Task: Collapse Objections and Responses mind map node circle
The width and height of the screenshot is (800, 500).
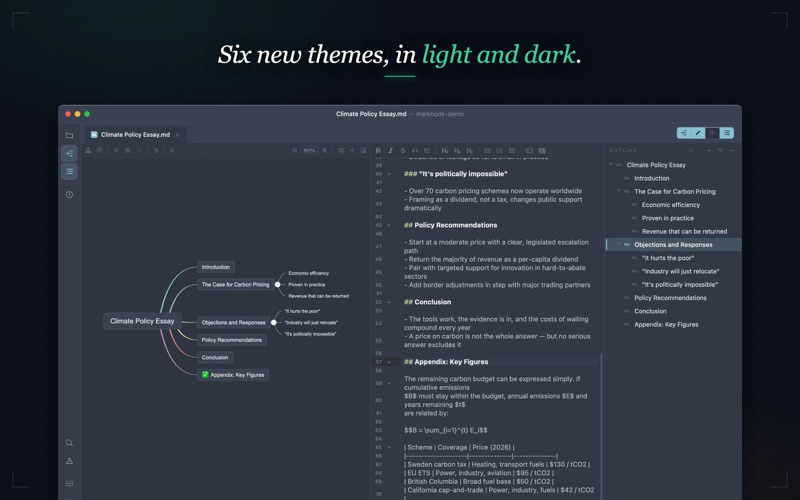Action: (x=274, y=322)
